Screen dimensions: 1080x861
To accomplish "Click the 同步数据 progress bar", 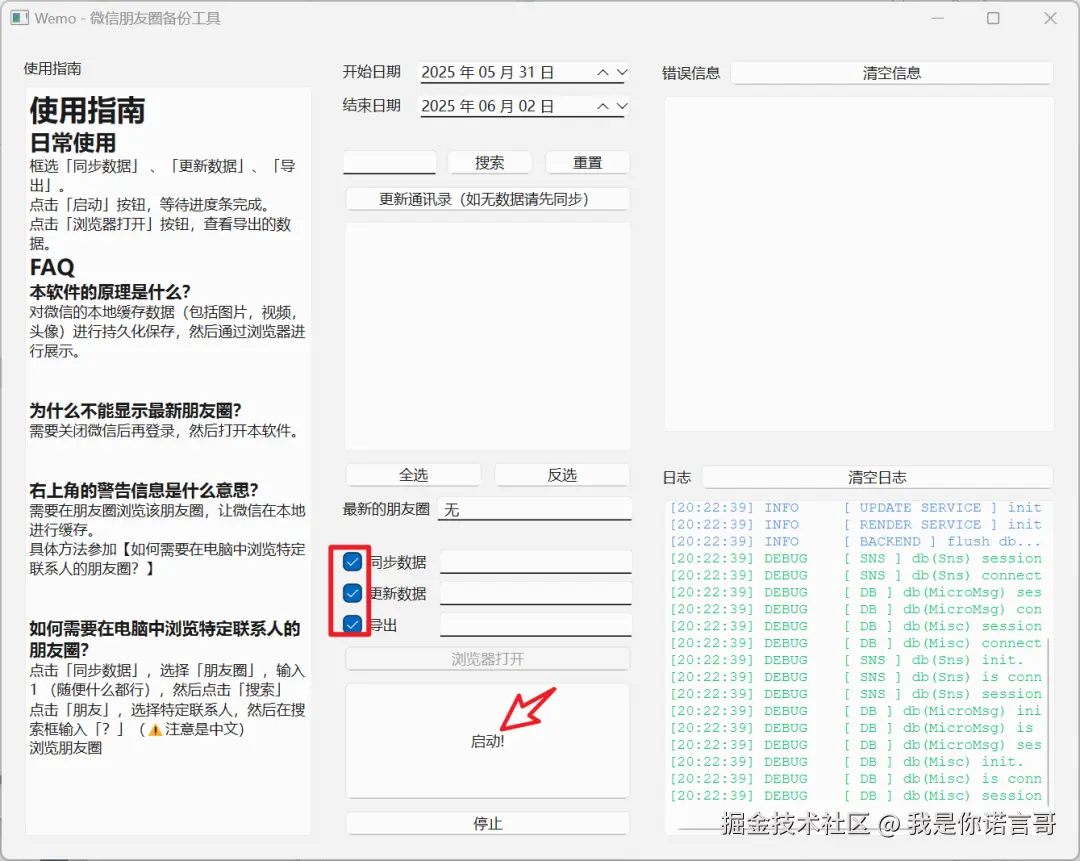I will pos(536,562).
